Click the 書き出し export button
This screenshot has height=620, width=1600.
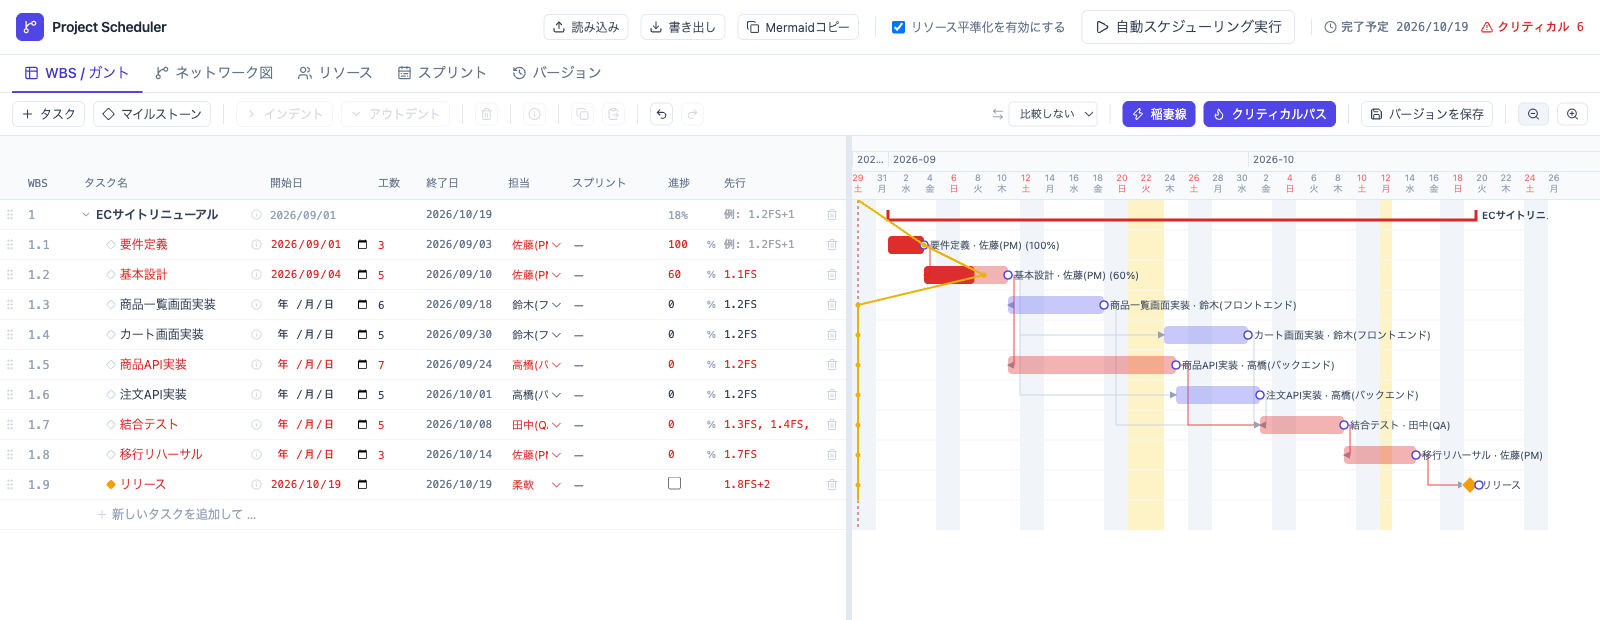click(x=682, y=27)
